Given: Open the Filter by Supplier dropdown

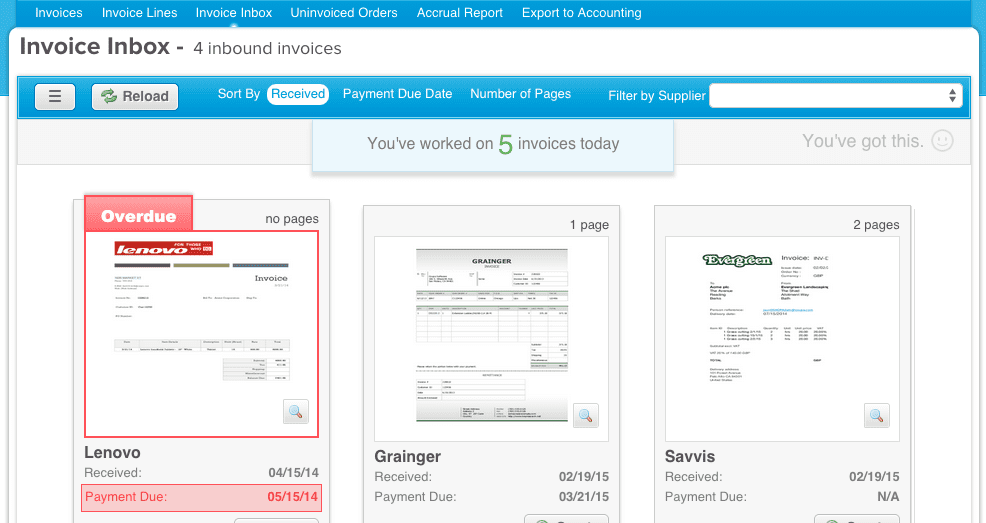Looking at the screenshot, I should (x=836, y=96).
